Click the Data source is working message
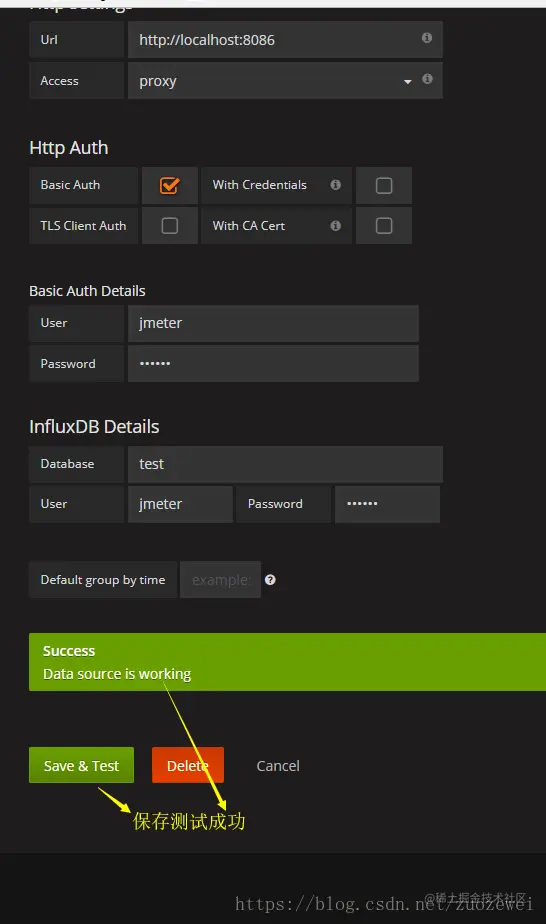This screenshot has width=546, height=924. (117, 674)
